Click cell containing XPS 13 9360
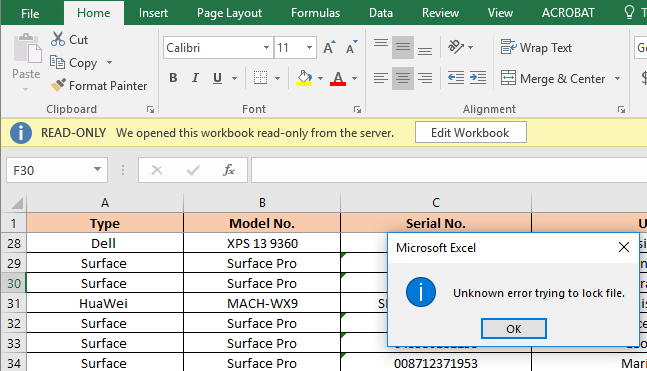The image size is (647, 371). coord(262,243)
